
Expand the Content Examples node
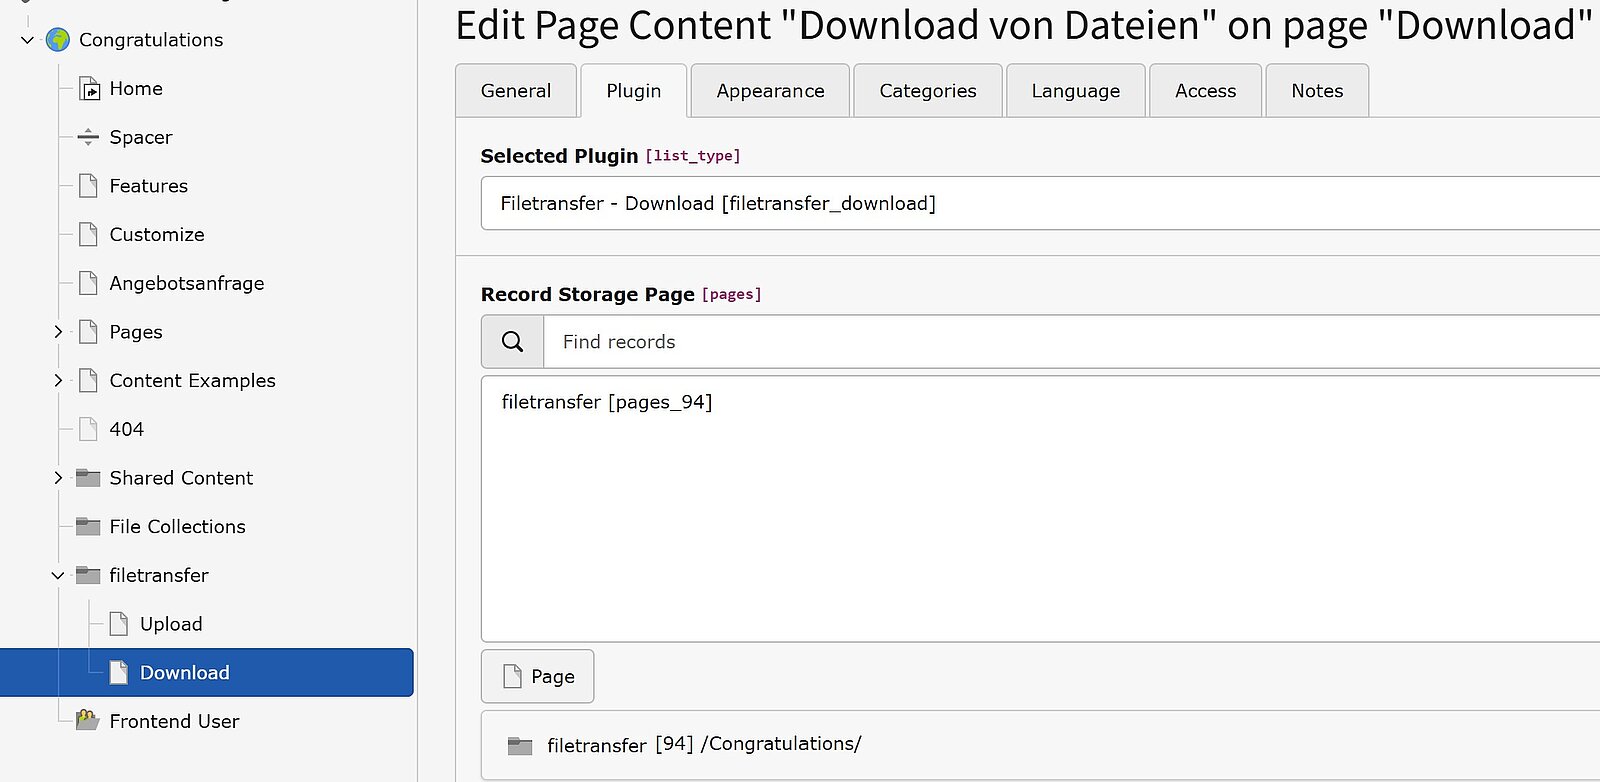point(58,381)
